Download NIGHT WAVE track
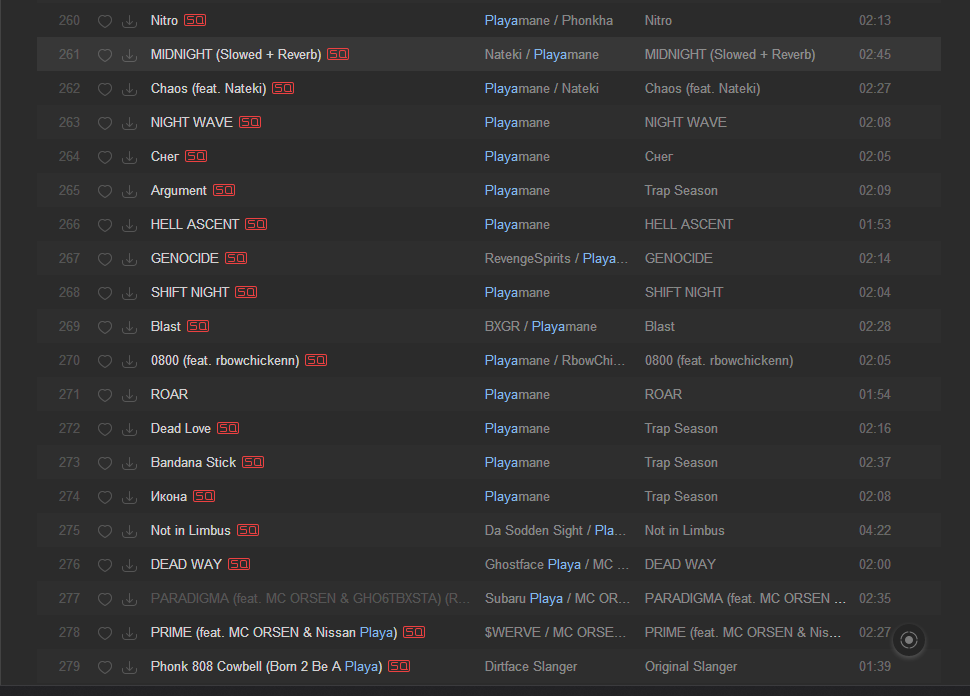This screenshot has height=696, width=970. [129, 123]
